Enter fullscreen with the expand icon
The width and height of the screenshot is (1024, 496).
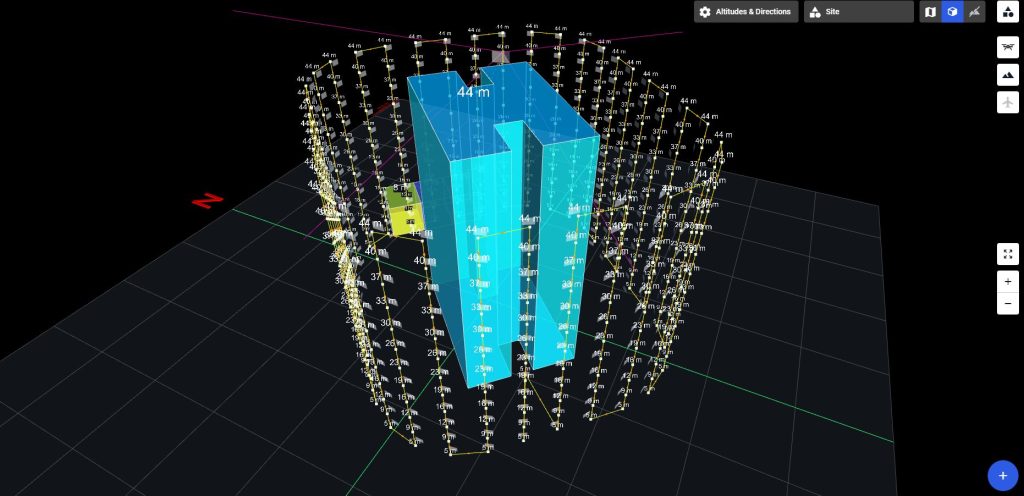pyautogui.click(x=1008, y=254)
